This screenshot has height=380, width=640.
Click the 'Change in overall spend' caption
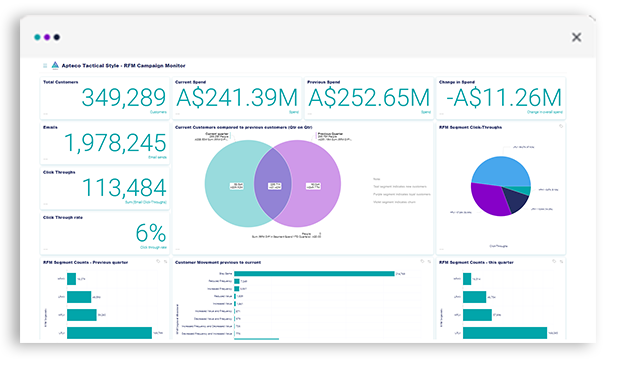point(544,112)
